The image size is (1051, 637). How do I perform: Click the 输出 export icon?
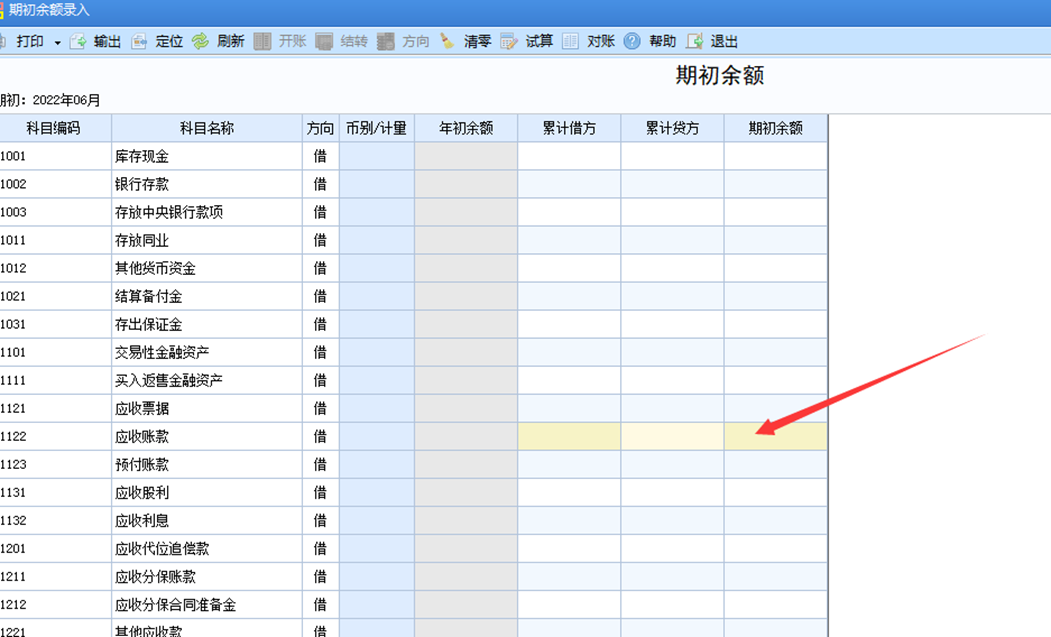click(x=78, y=42)
